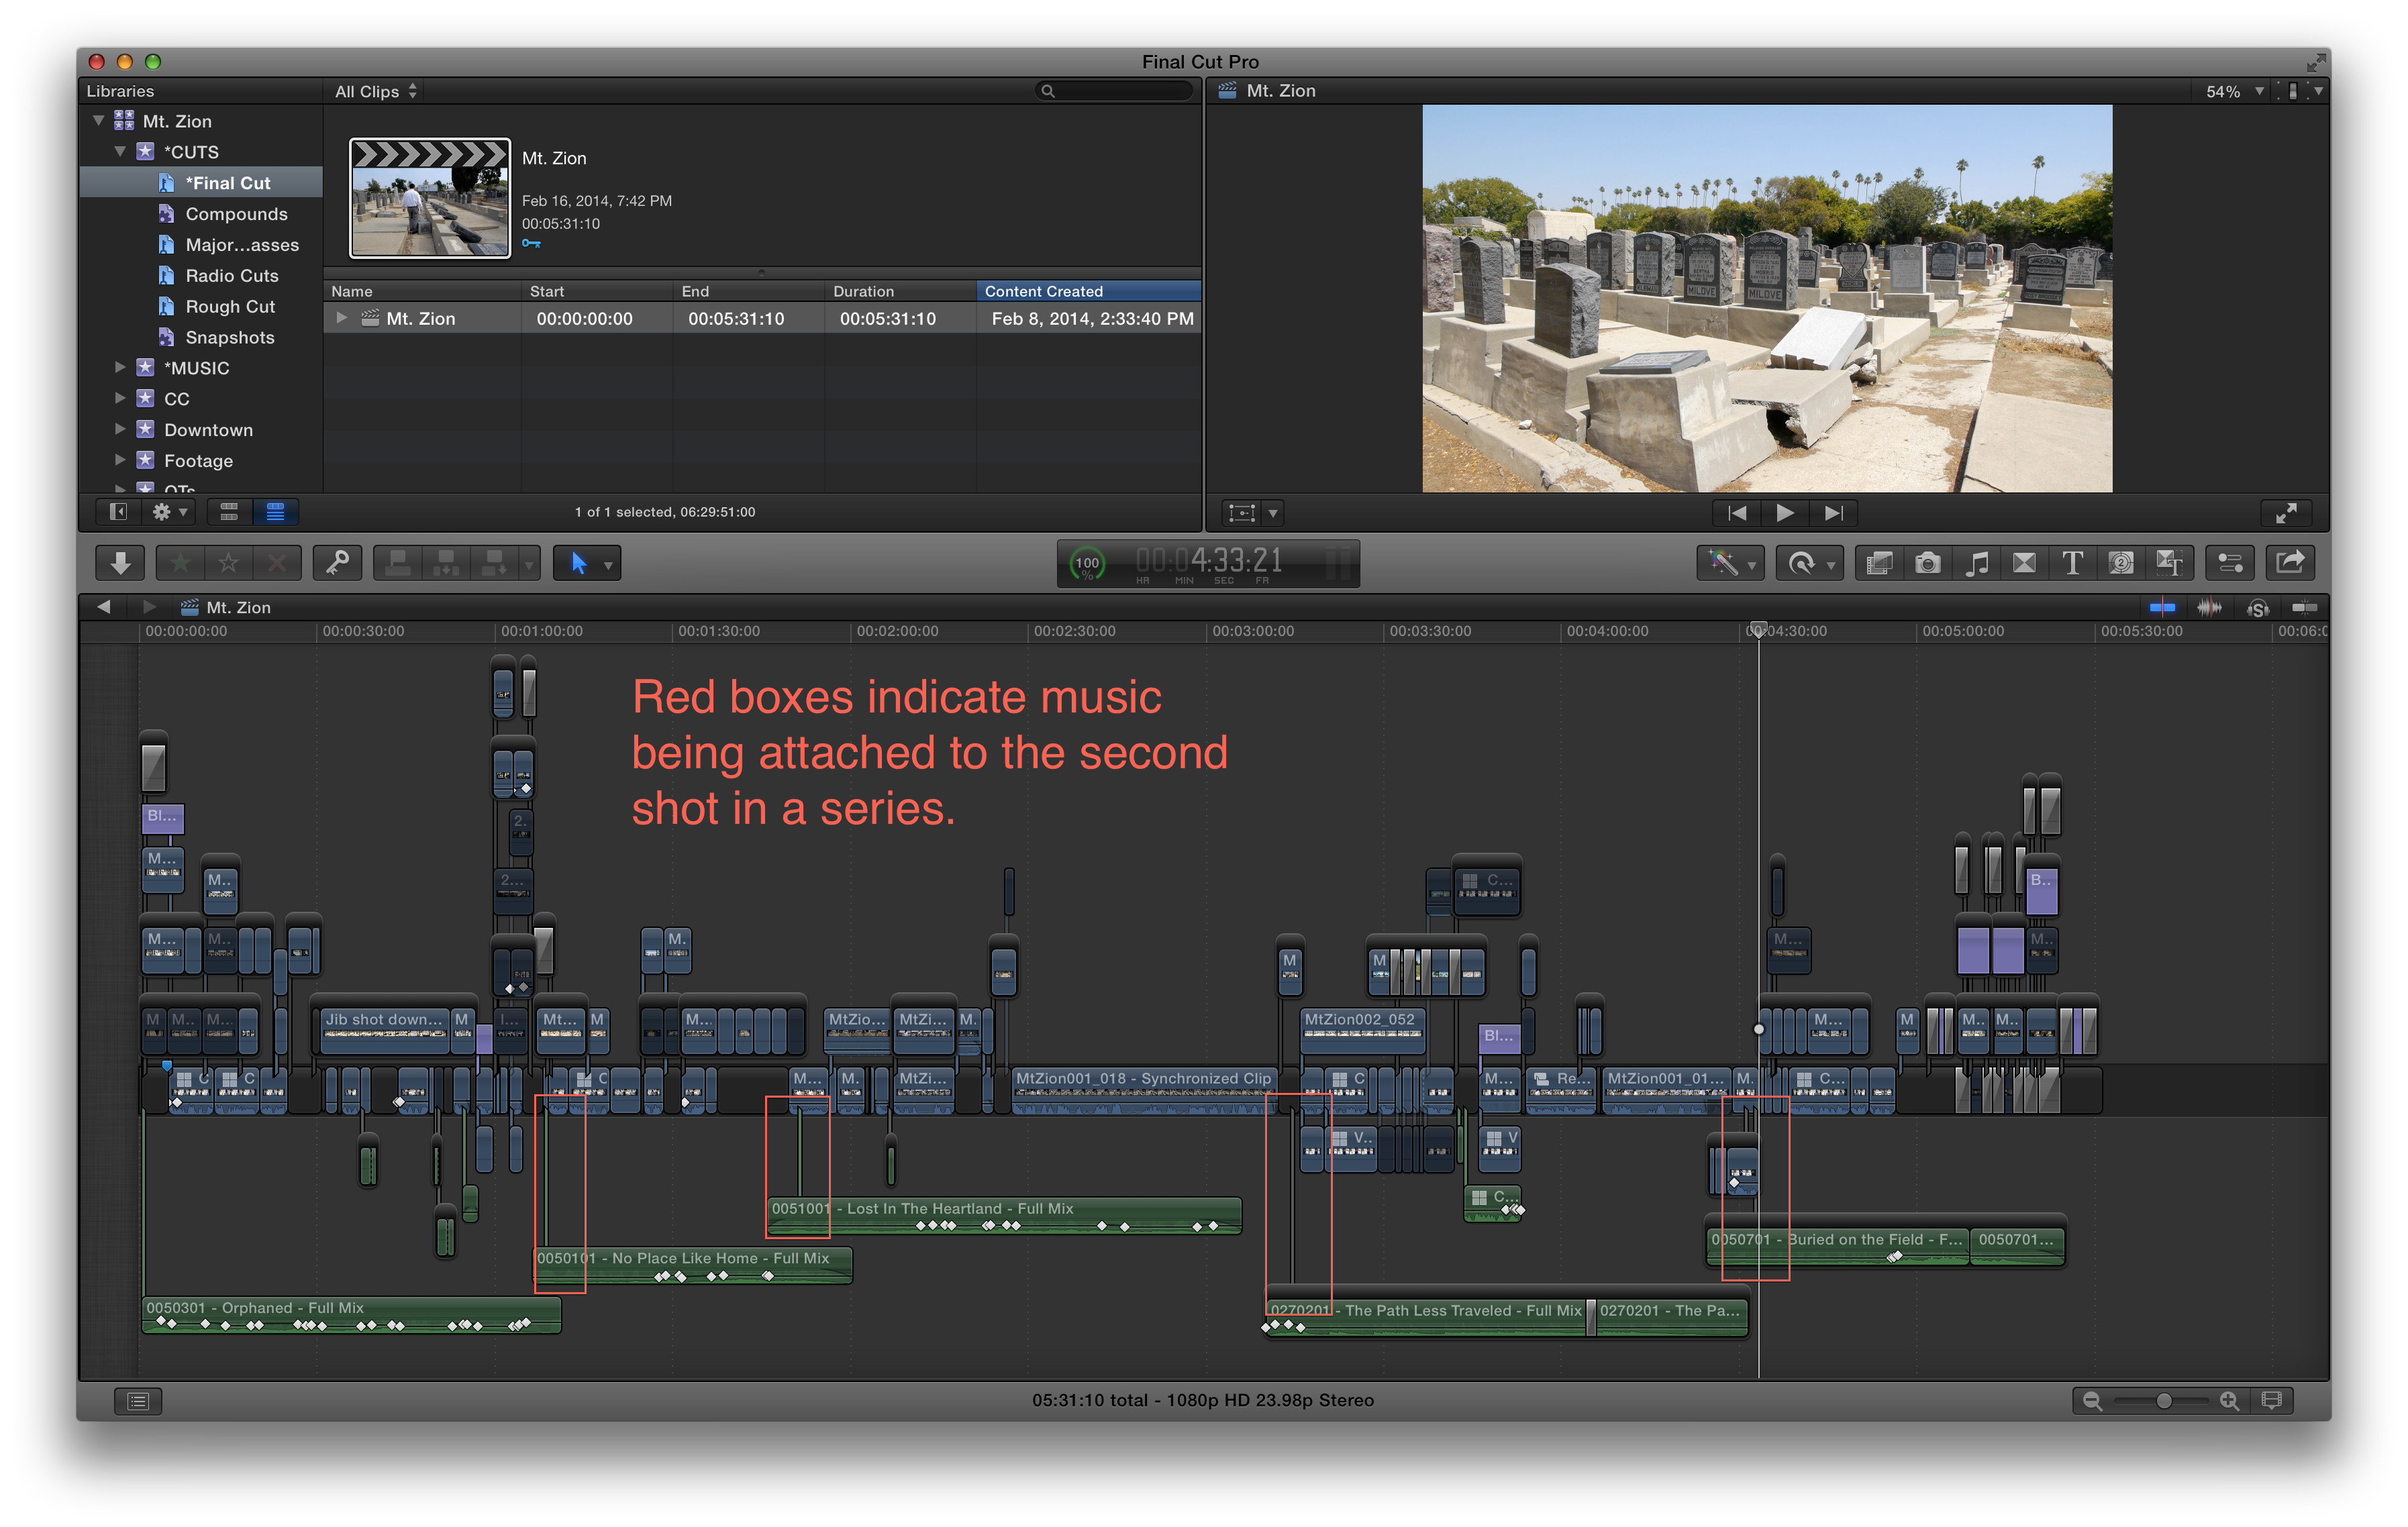Image resolution: width=2408 pixels, height=1527 pixels.
Task: Insert clip into the storyline button
Action: coord(446,563)
